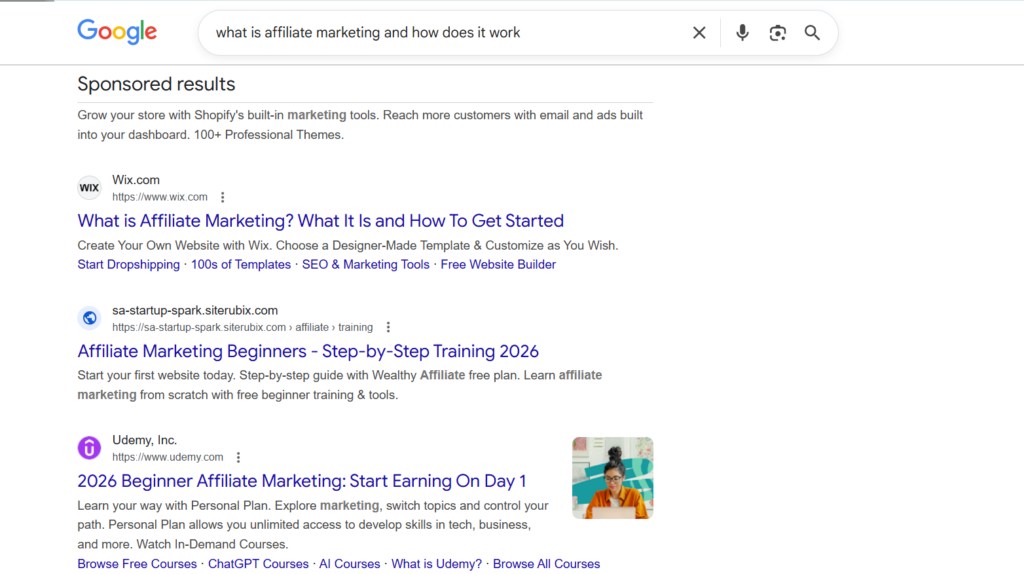Click the Udemy ad thumbnail image
The width and height of the screenshot is (1024, 574).
pos(613,478)
